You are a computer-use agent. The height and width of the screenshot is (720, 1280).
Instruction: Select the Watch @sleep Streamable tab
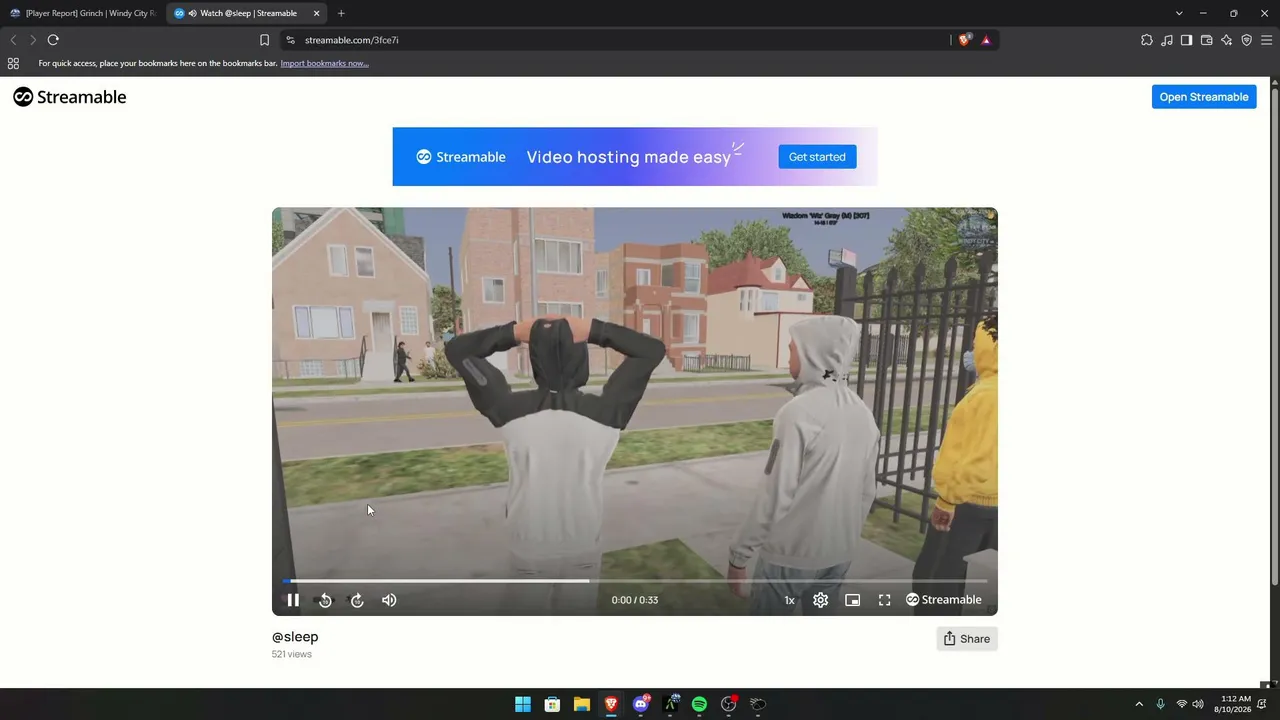pyautogui.click(x=248, y=13)
